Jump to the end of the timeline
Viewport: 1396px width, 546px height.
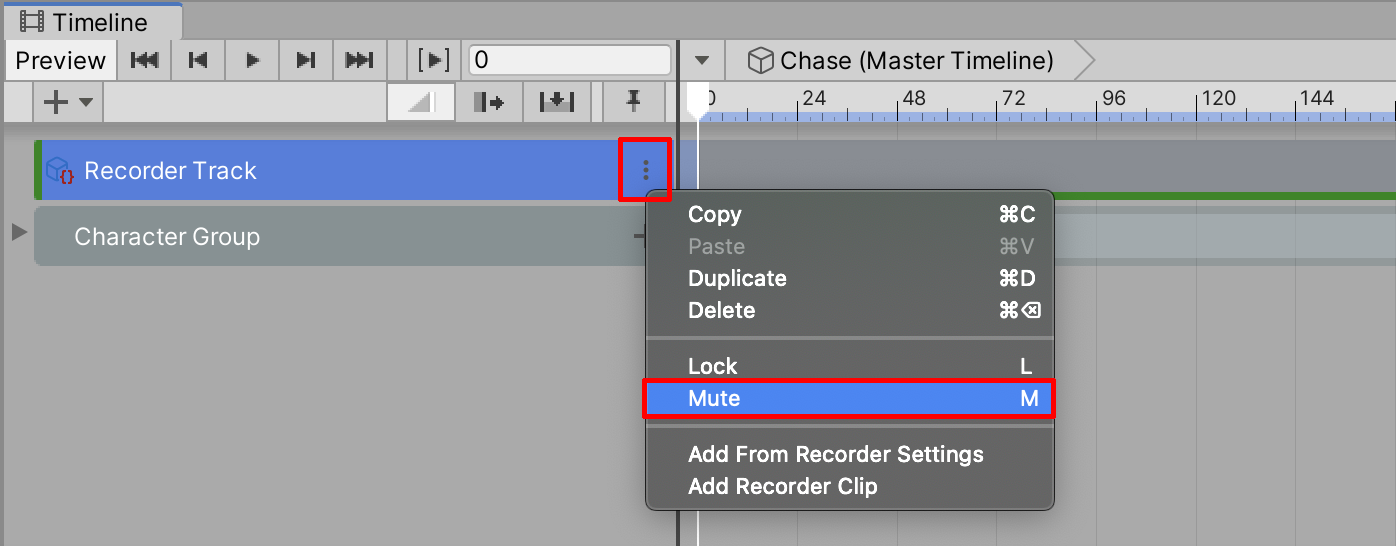click(x=359, y=61)
